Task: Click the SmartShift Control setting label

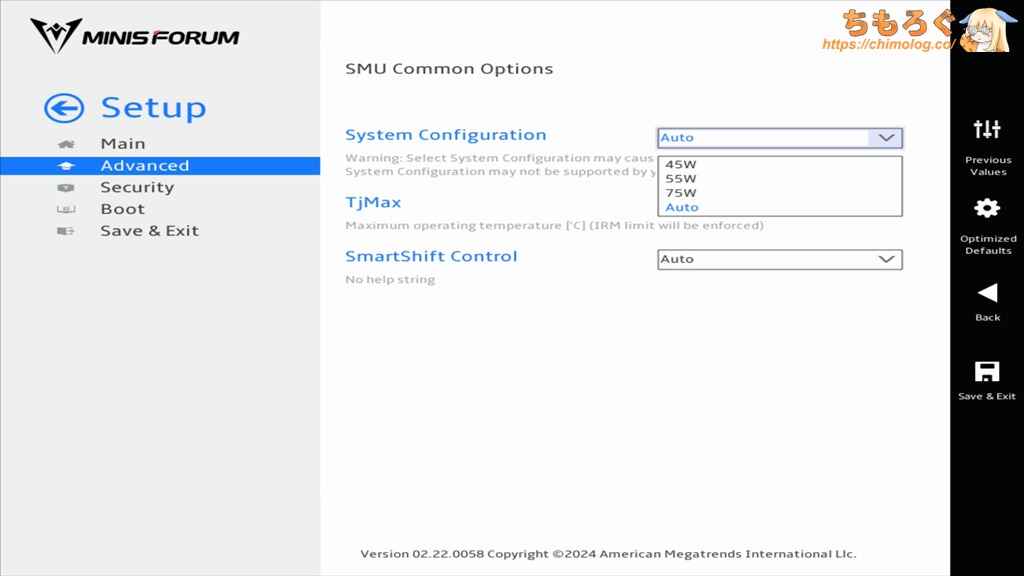Action: pyautogui.click(x=431, y=256)
